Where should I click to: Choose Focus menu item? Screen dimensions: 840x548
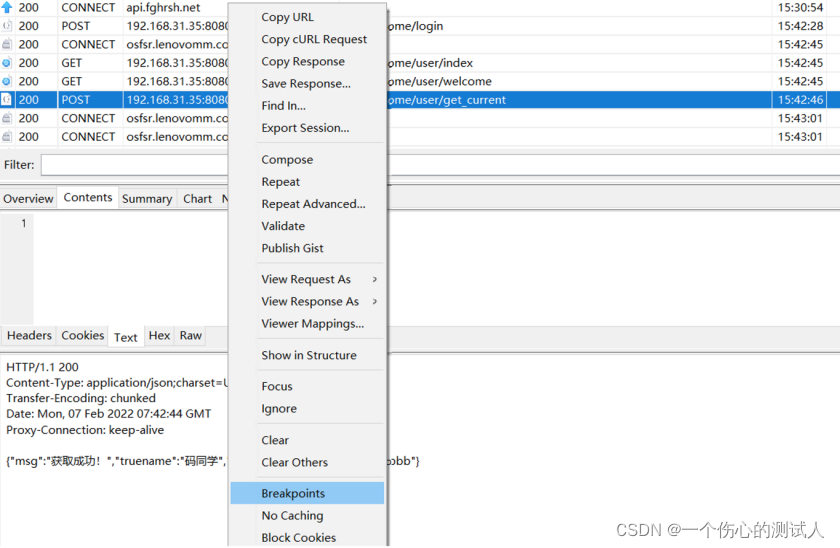277,386
